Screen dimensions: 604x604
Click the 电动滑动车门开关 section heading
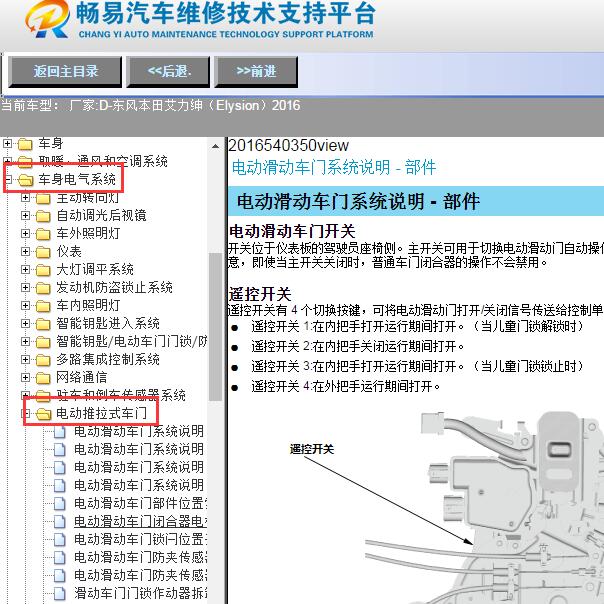(292, 232)
